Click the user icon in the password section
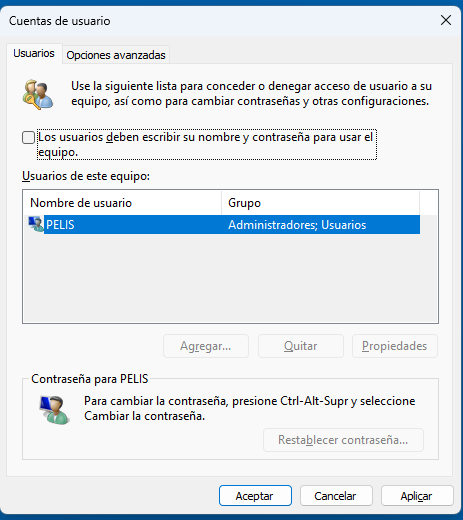This screenshot has height=520, width=463. (54, 410)
